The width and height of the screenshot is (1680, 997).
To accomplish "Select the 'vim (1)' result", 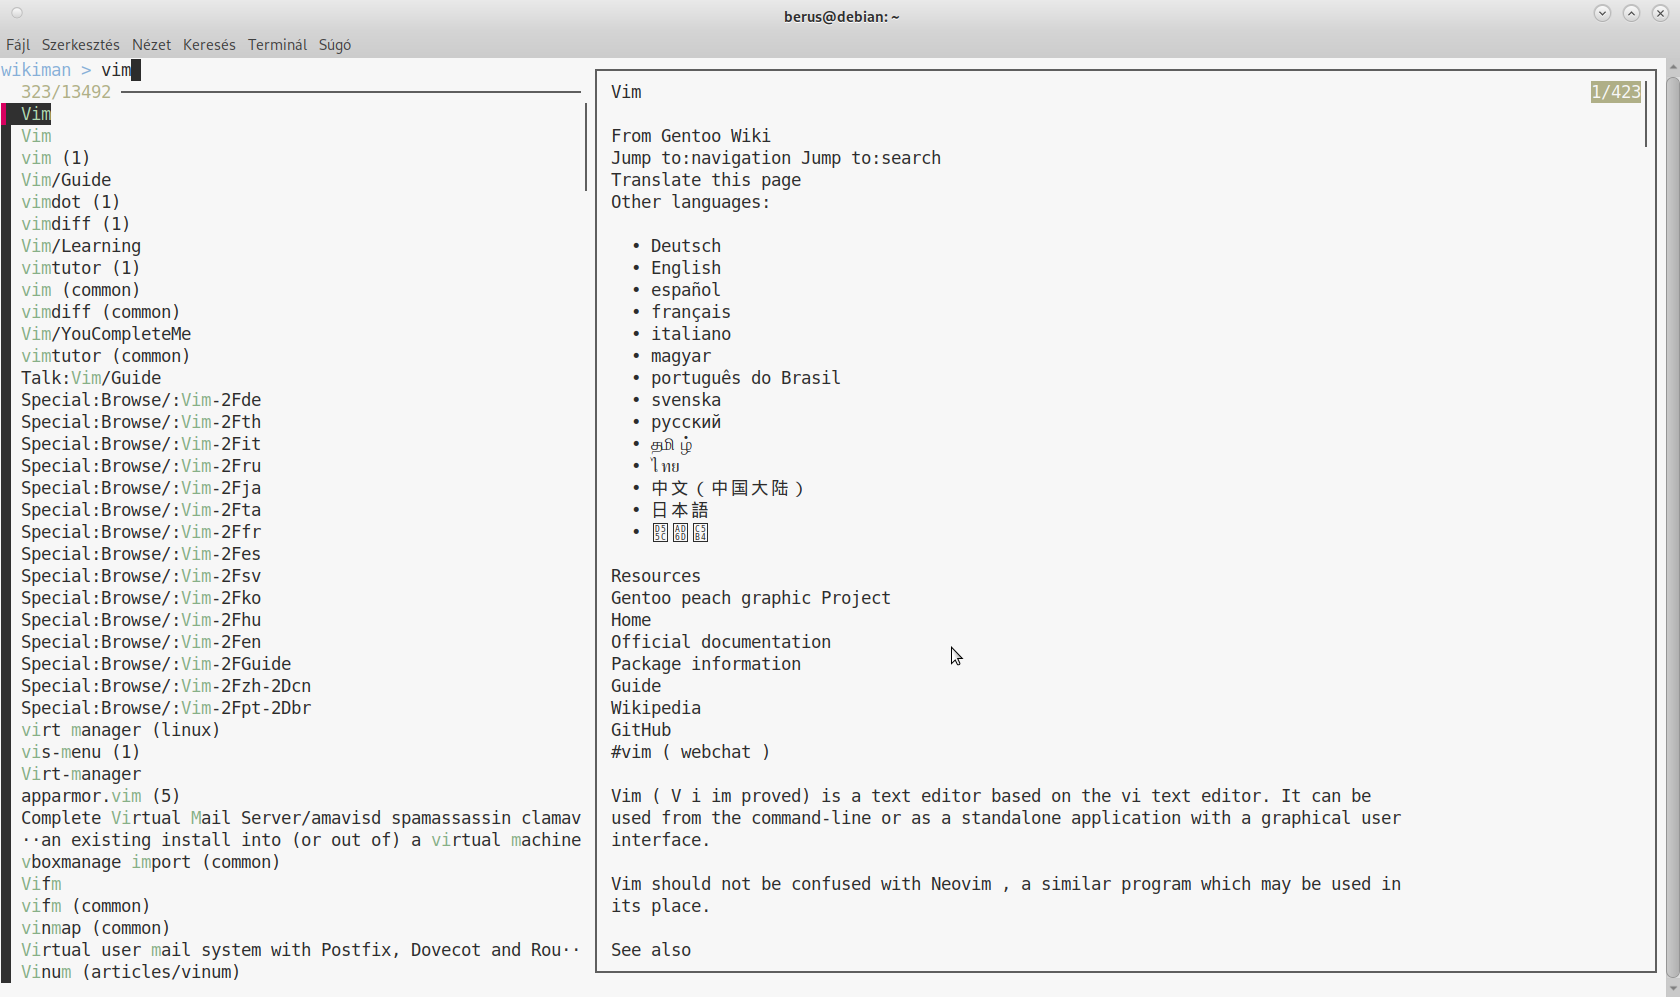I will pos(56,158).
